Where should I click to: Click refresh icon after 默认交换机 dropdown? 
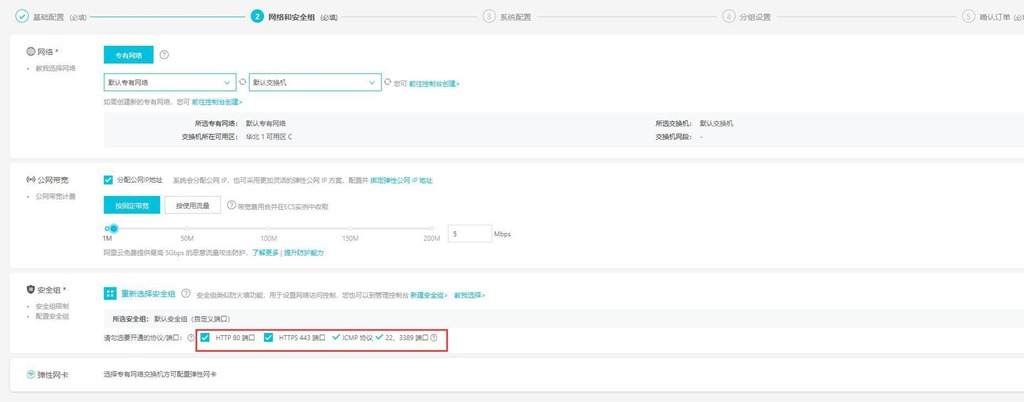[388, 82]
